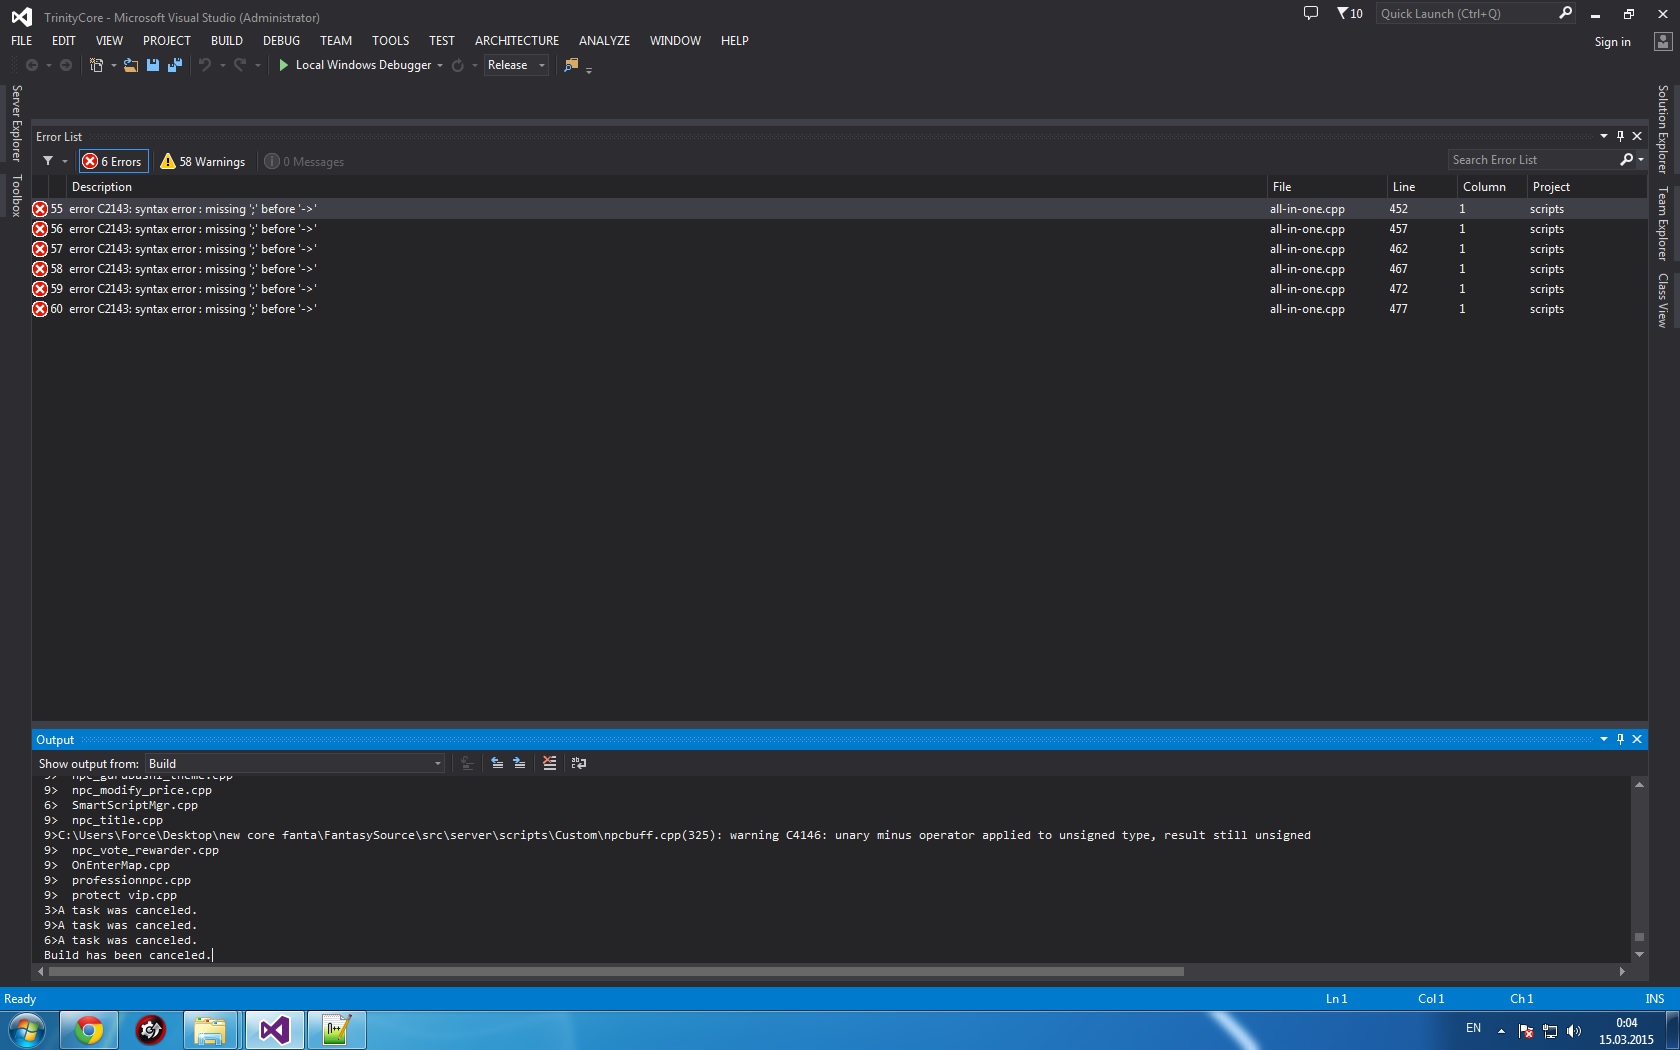Click the Sign in link
This screenshot has height=1050, width=1680.
click(x=1612, y=42)
